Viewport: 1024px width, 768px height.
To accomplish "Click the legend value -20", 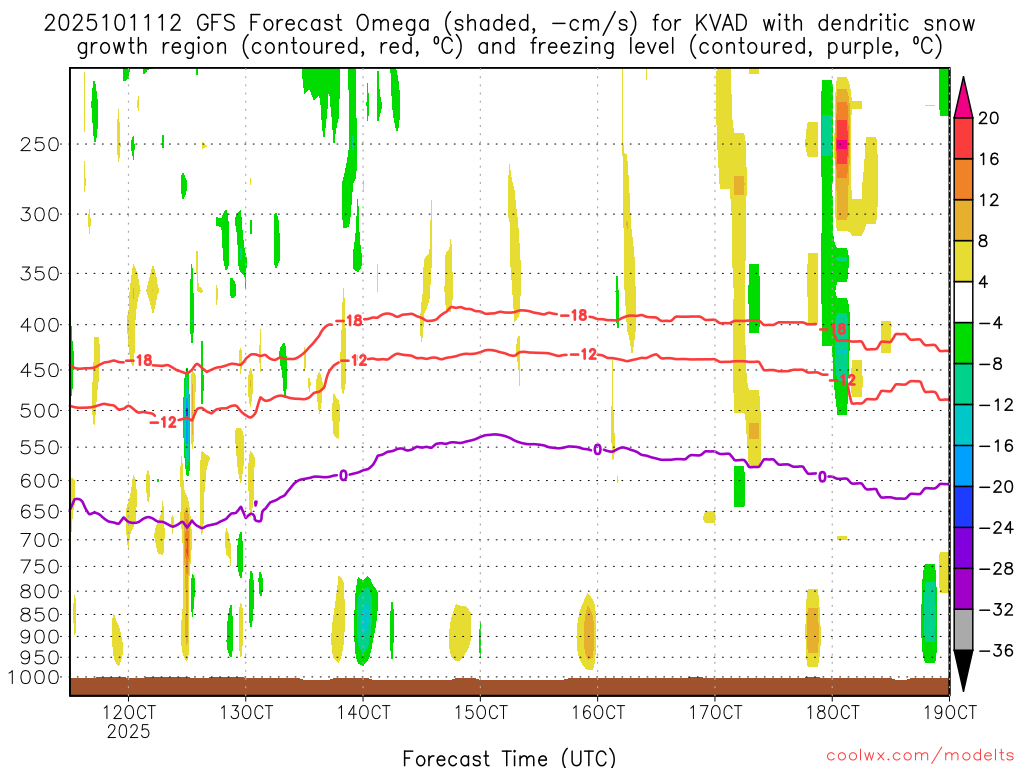I will point(996,487).
